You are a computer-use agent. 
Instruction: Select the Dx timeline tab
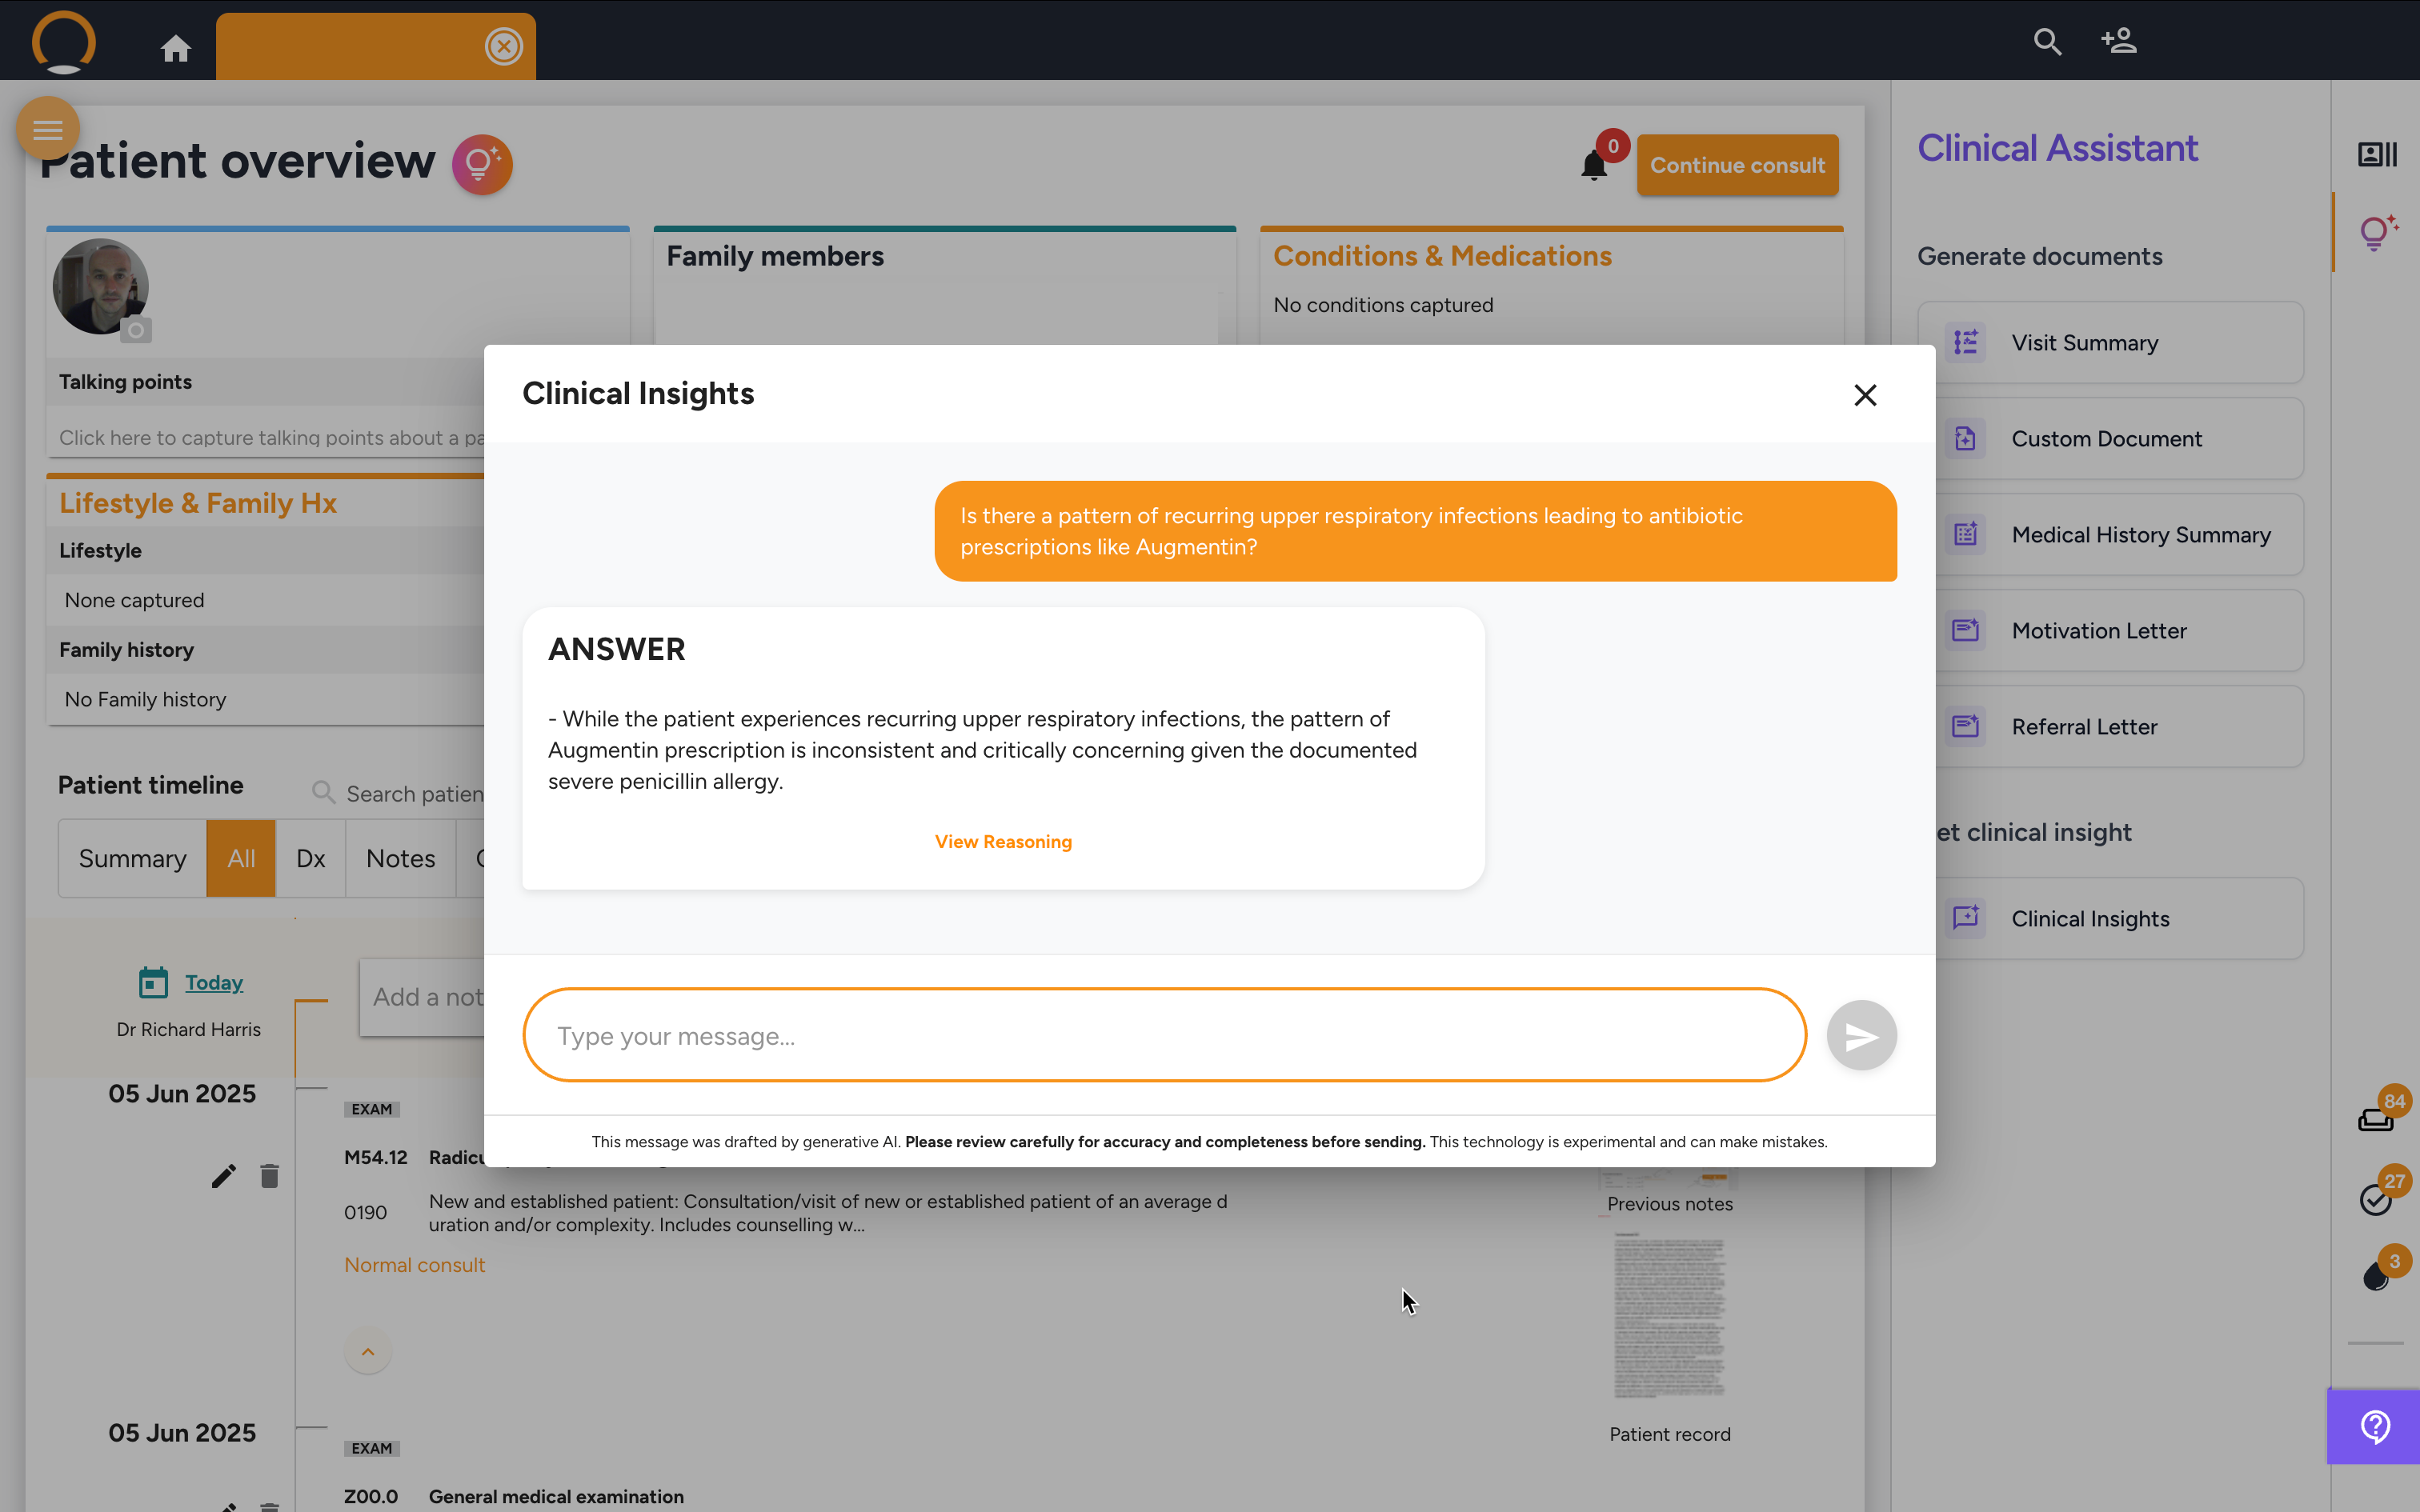[x=310, y=859]
